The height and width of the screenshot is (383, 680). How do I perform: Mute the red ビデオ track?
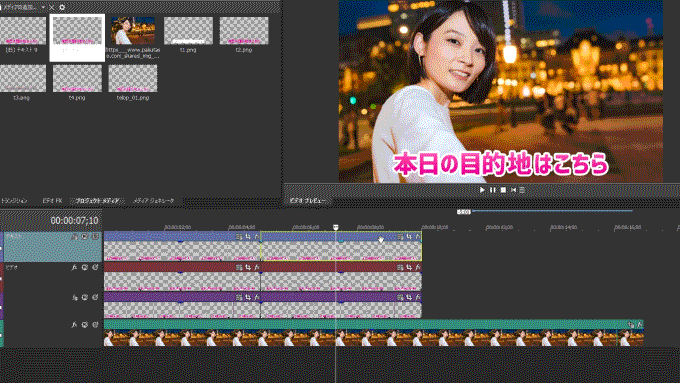[x=85, y=268]
